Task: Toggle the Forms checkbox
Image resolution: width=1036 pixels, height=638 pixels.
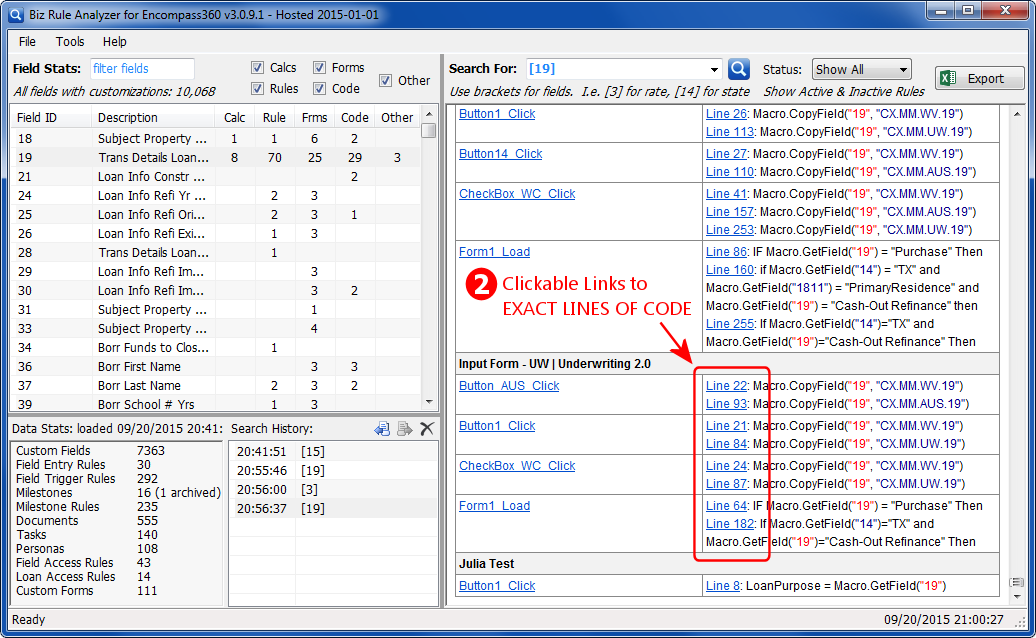Action: 319,67
